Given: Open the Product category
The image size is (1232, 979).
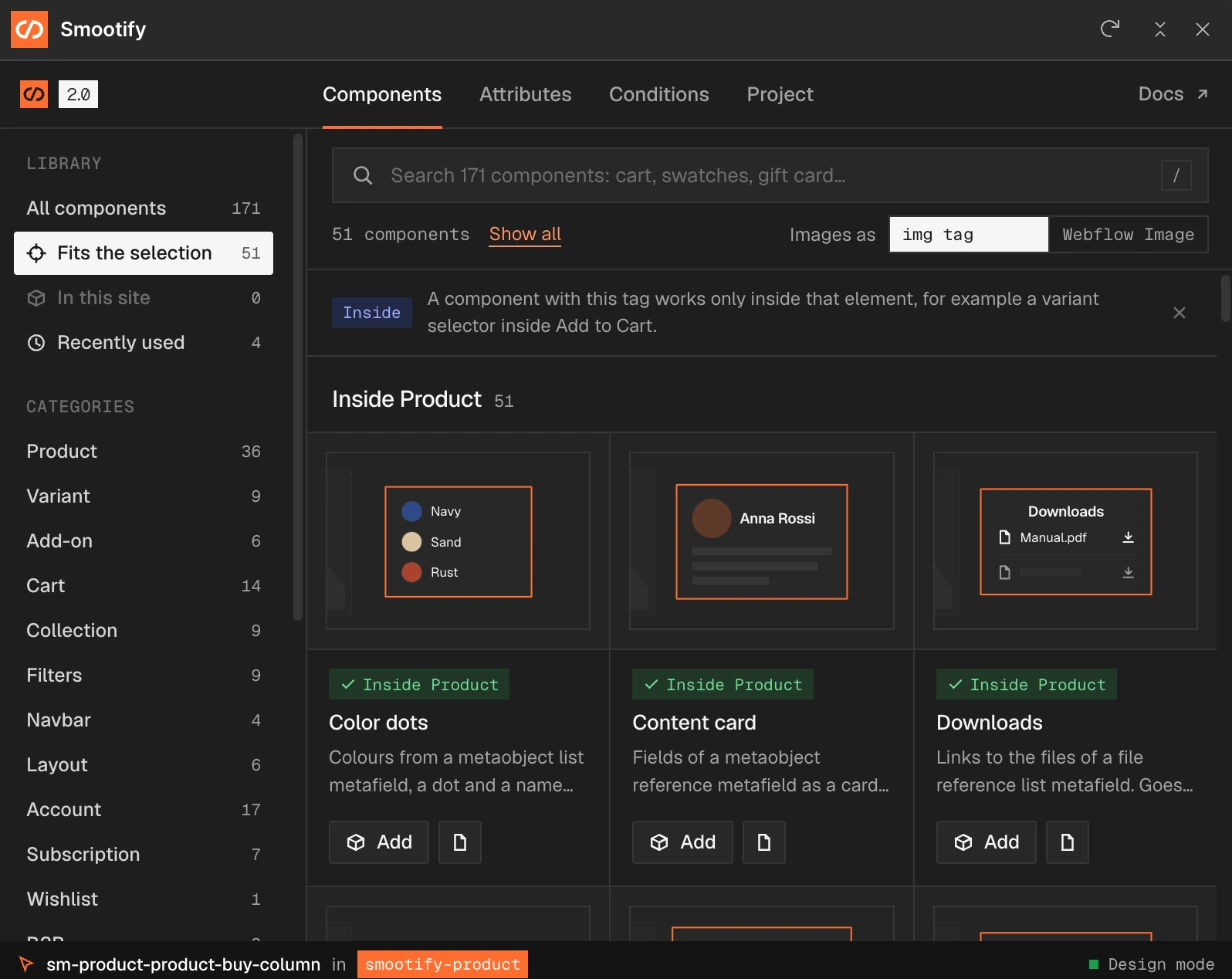Looking at the screenshot, I should tap(143, 451).
